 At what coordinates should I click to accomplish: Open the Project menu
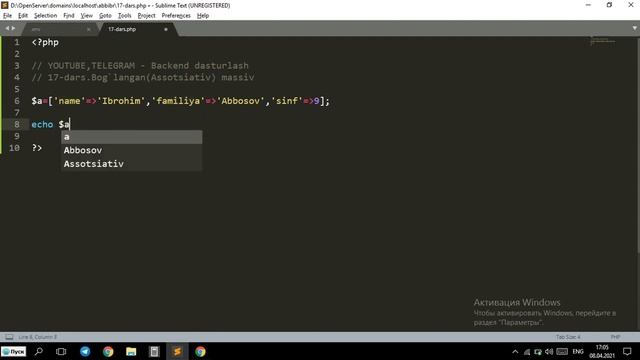(x=146, y=16)
